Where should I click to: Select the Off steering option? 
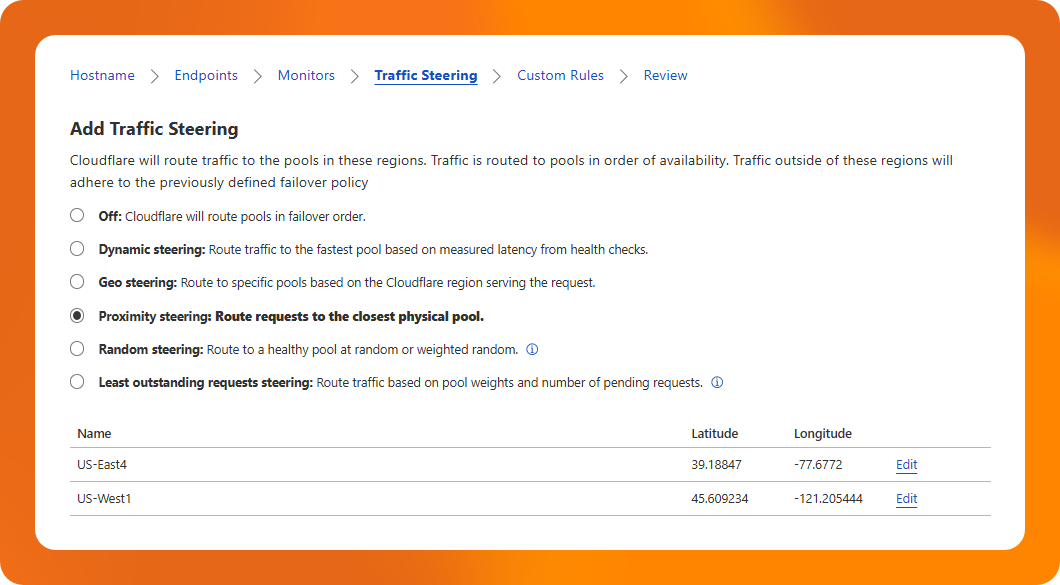pyautogui.click(x=77, y=216)
